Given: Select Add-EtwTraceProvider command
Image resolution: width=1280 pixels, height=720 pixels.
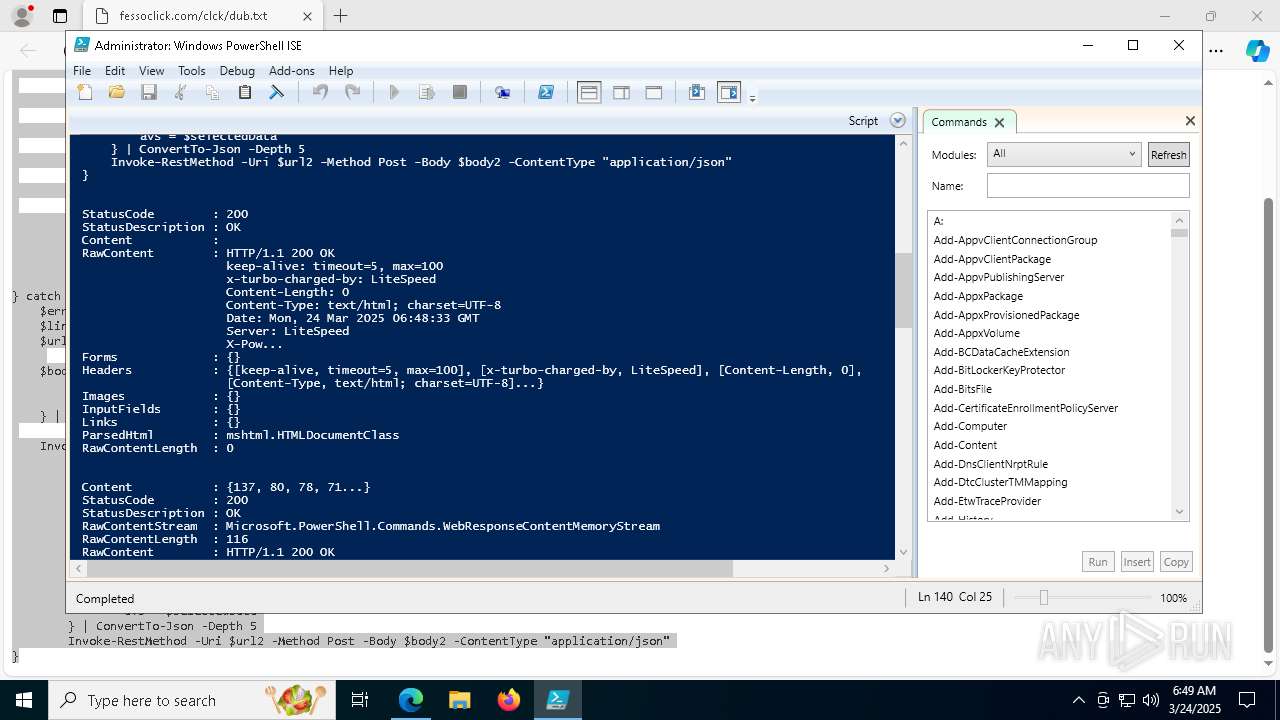Looking at the screenshot, I should coord(987,501).
